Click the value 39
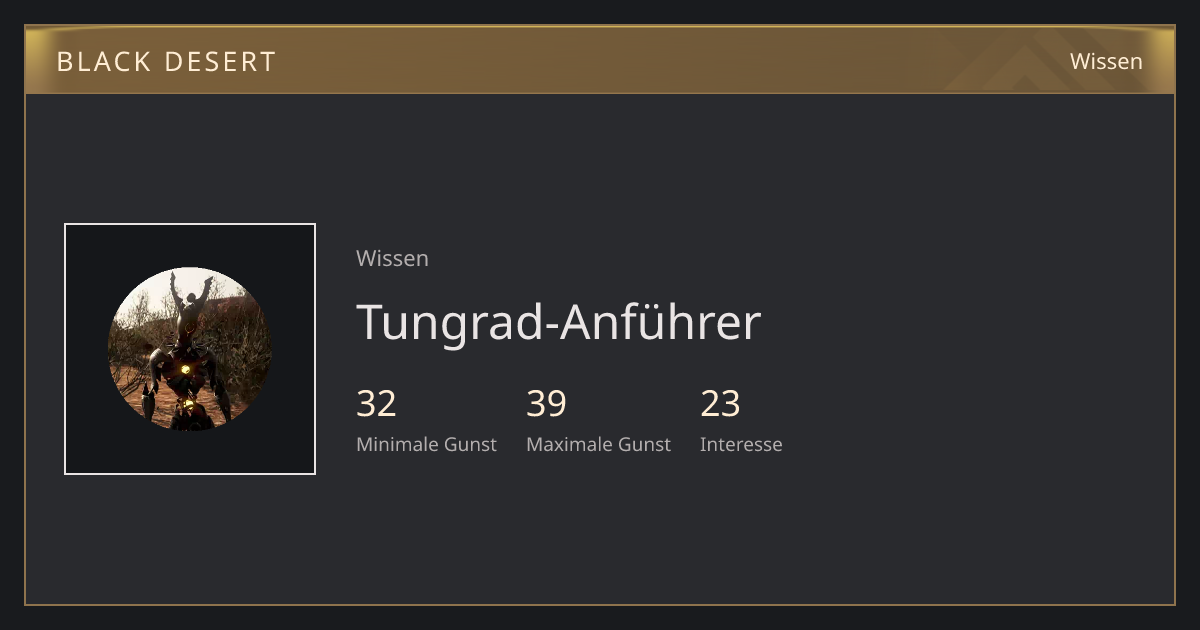Viewport: 1200px width, 630px height. [x=546, y=403]
